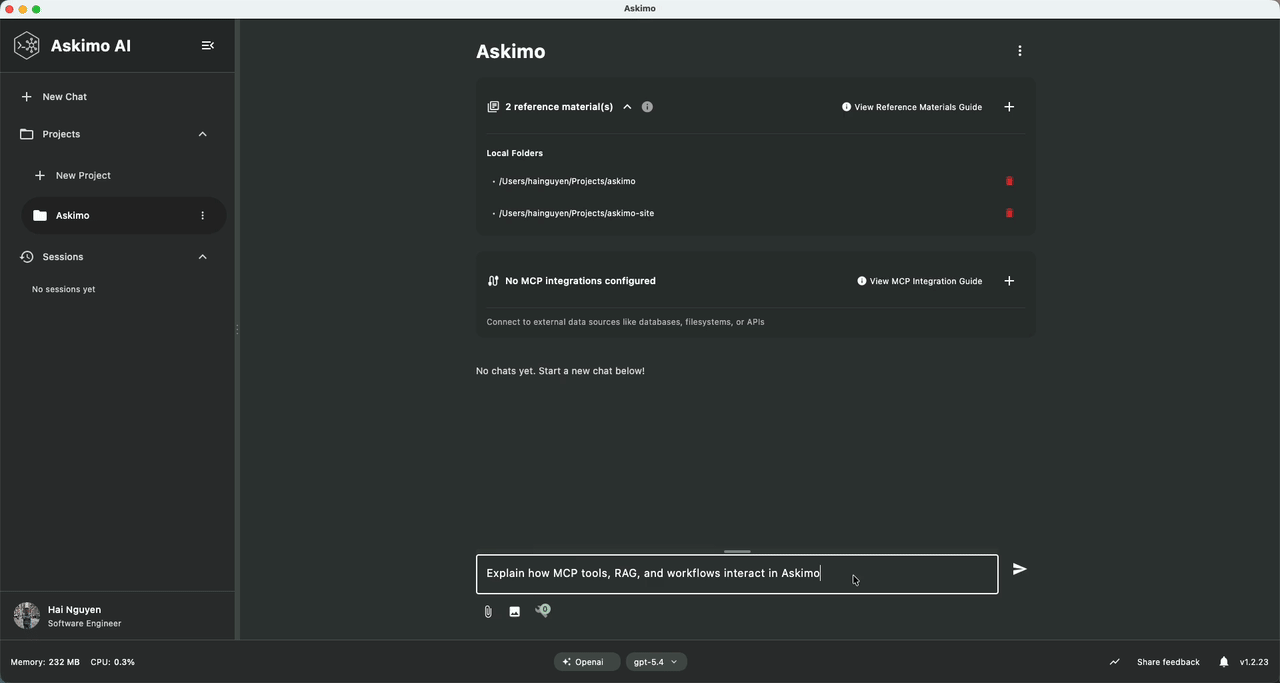The height and width of the screenshot is (683, 1280).
Task: Click Share feedback in the status bar
Action: (1168, 661)
